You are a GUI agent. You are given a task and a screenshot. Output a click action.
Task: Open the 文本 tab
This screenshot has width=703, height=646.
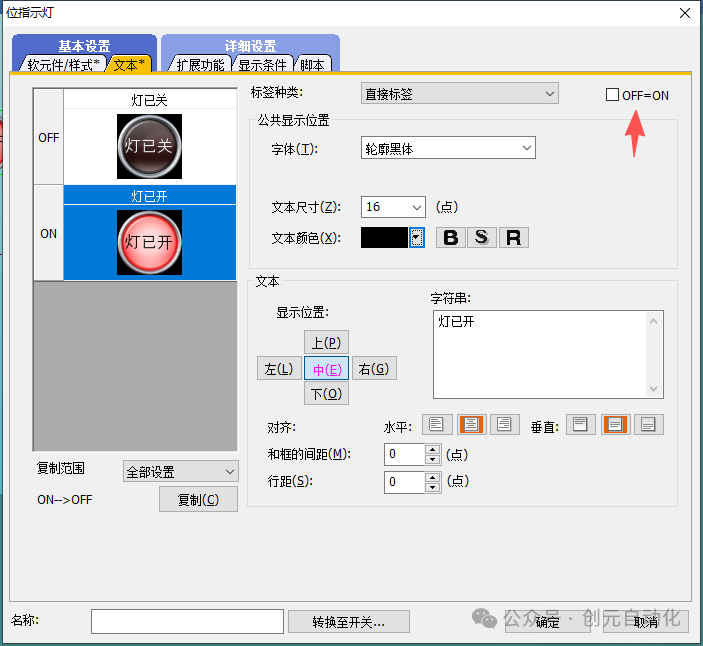coord(129,65)
